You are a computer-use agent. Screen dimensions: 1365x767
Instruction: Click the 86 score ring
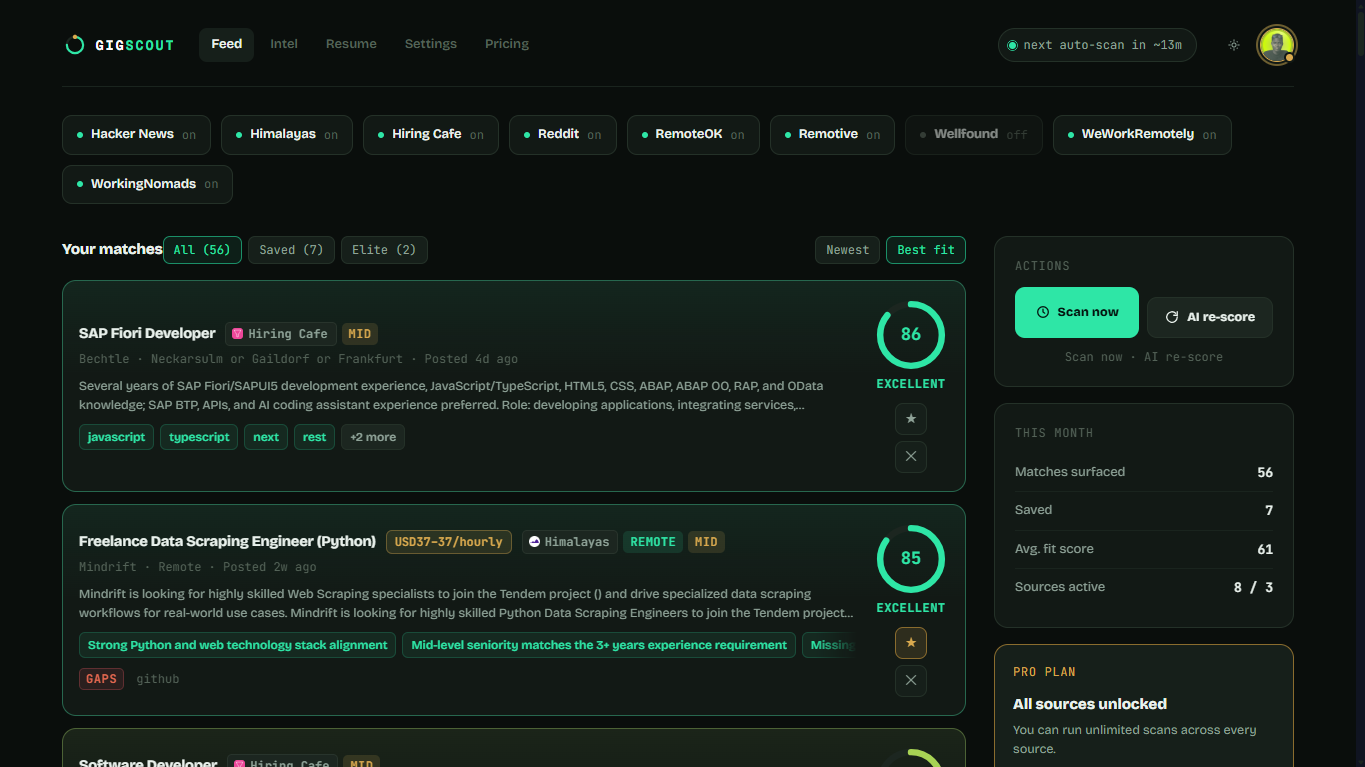pos(911,335)
